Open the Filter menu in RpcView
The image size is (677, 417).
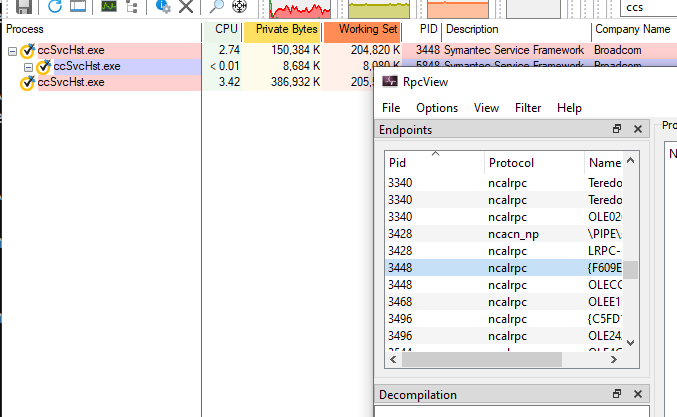click(x=528, y=108)
